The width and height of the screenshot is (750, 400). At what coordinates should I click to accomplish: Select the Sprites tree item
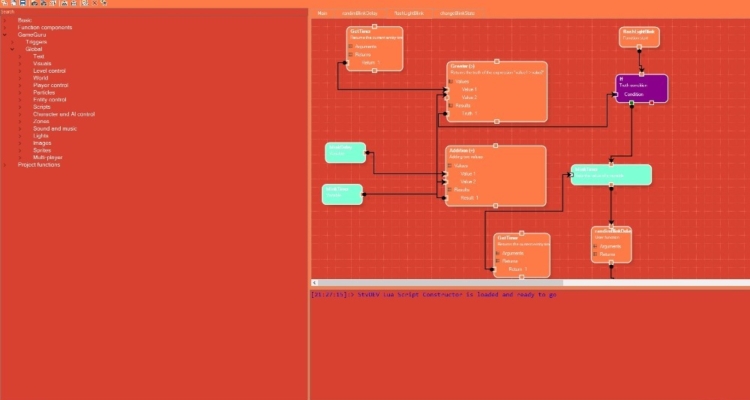point(42,150)
